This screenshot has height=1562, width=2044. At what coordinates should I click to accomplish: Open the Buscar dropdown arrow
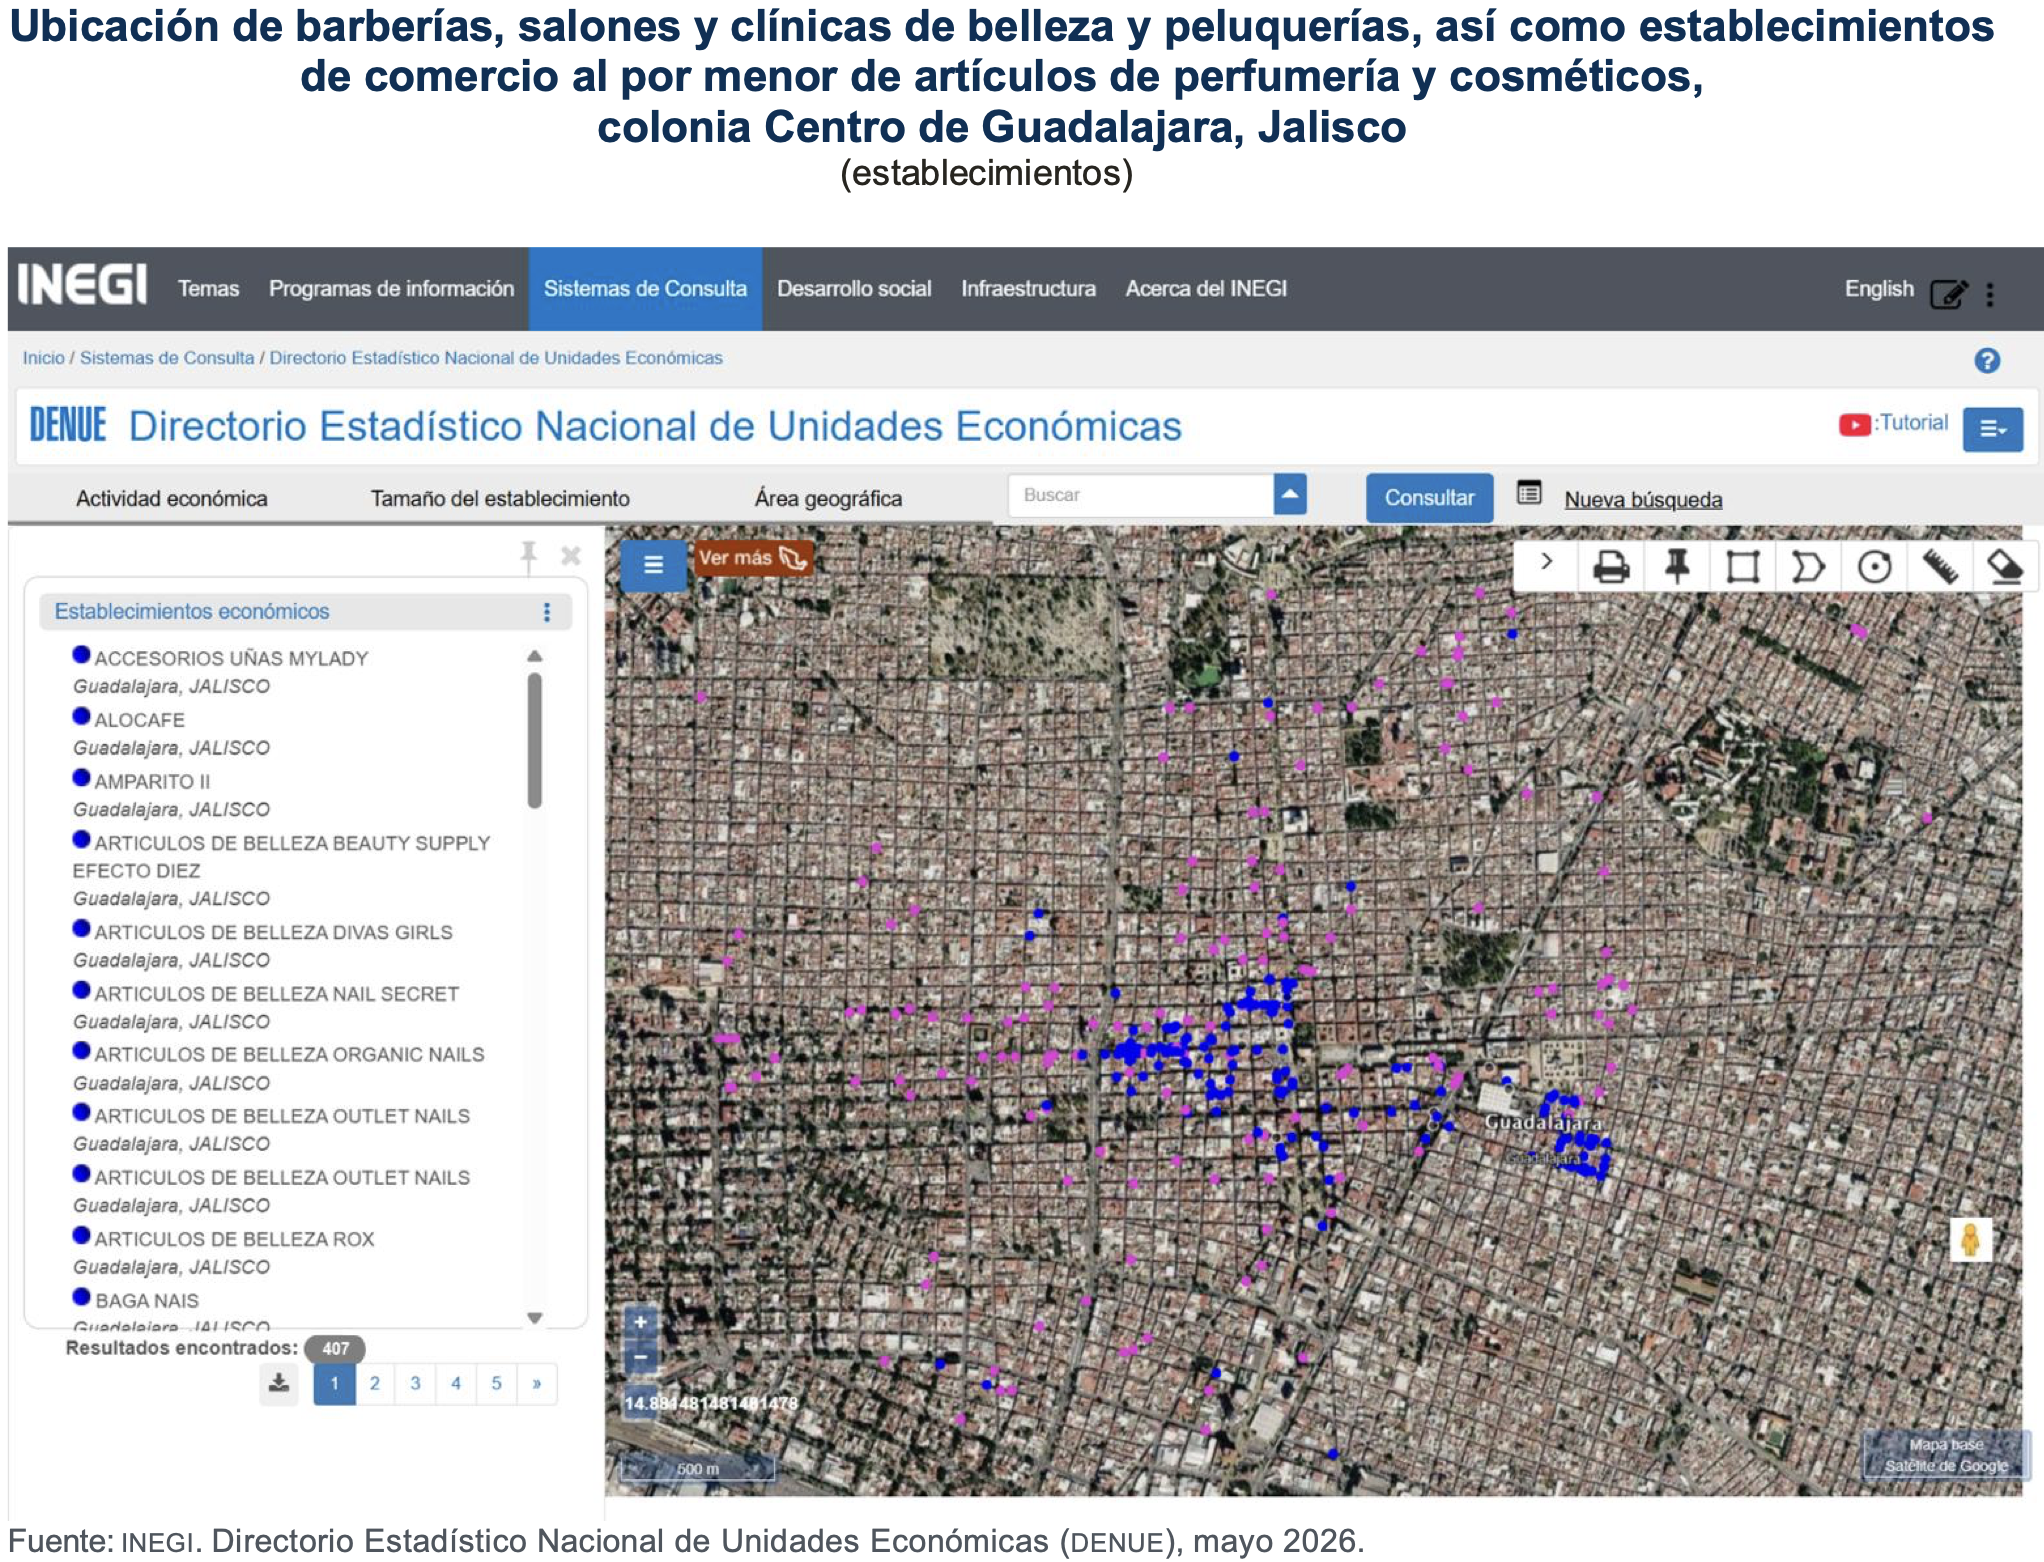(1290, 494)
